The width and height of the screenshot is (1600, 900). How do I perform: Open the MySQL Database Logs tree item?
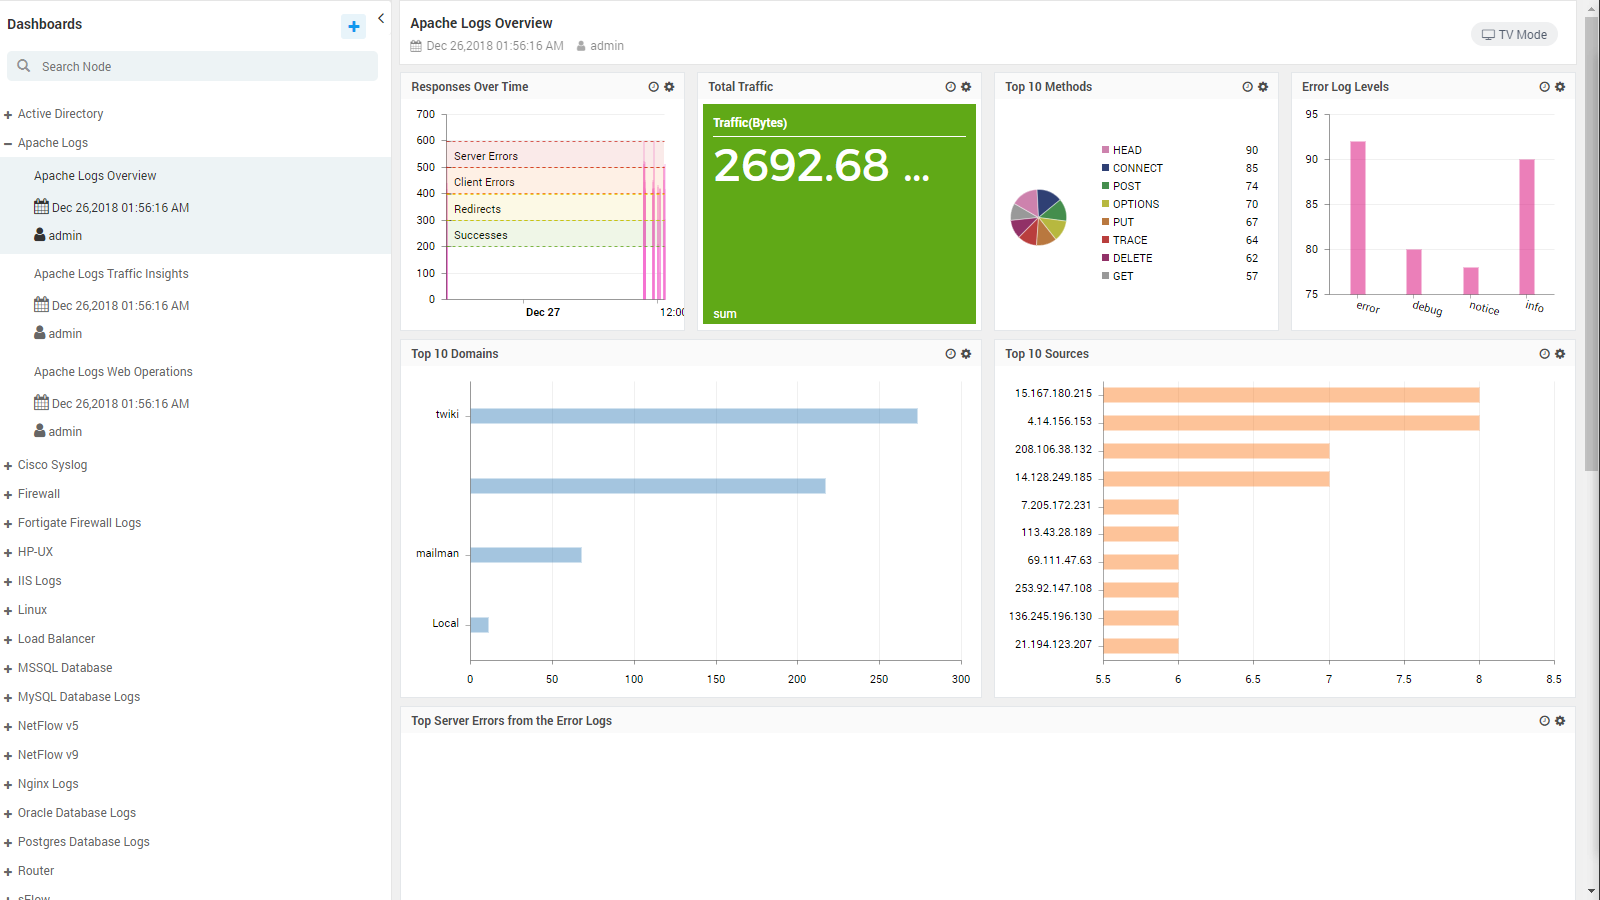(78, 697)
